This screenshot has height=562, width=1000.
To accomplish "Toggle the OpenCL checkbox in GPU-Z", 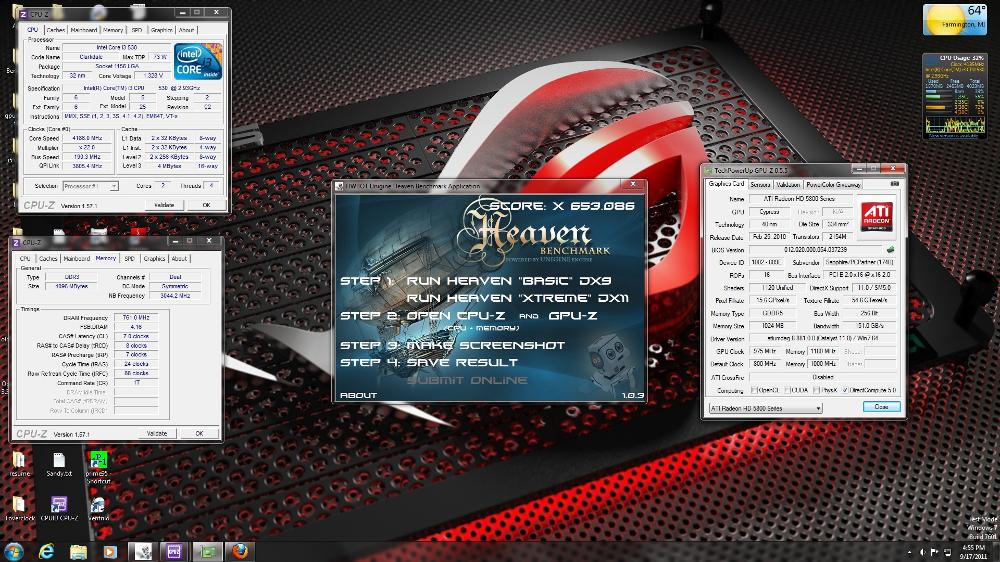I will tap(754, 390).
